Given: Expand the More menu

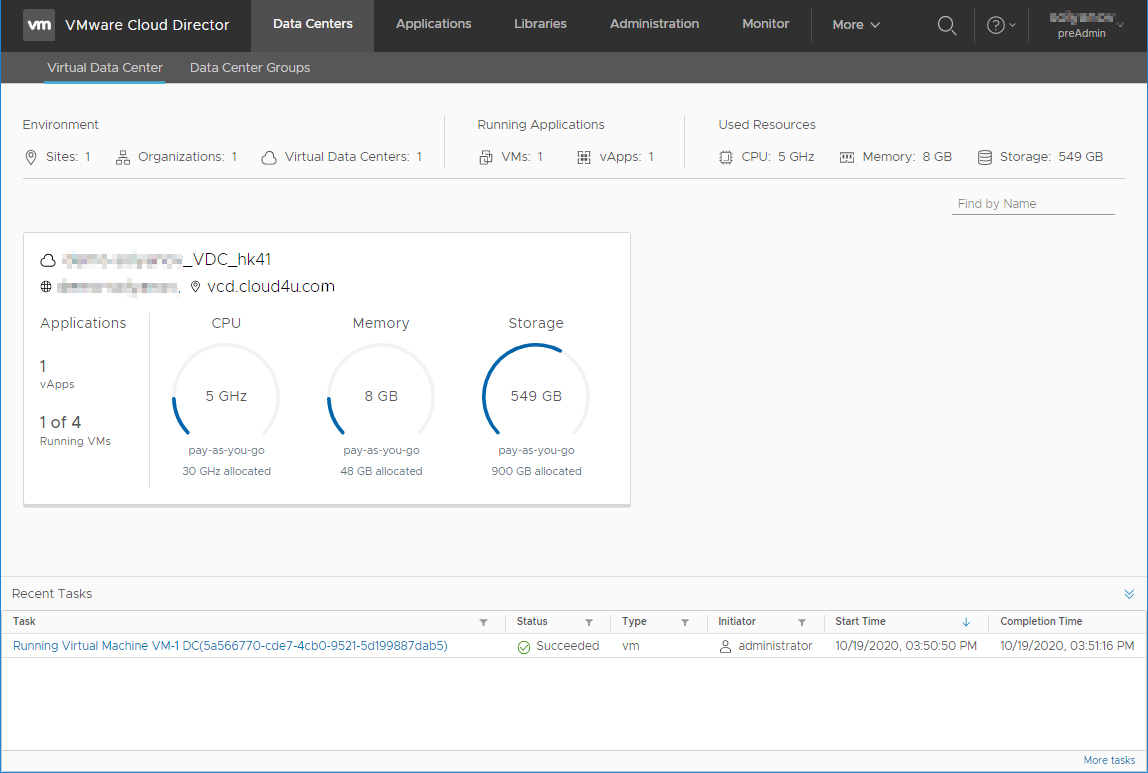Looking at the screenshot, I should [x=855, y=25].
